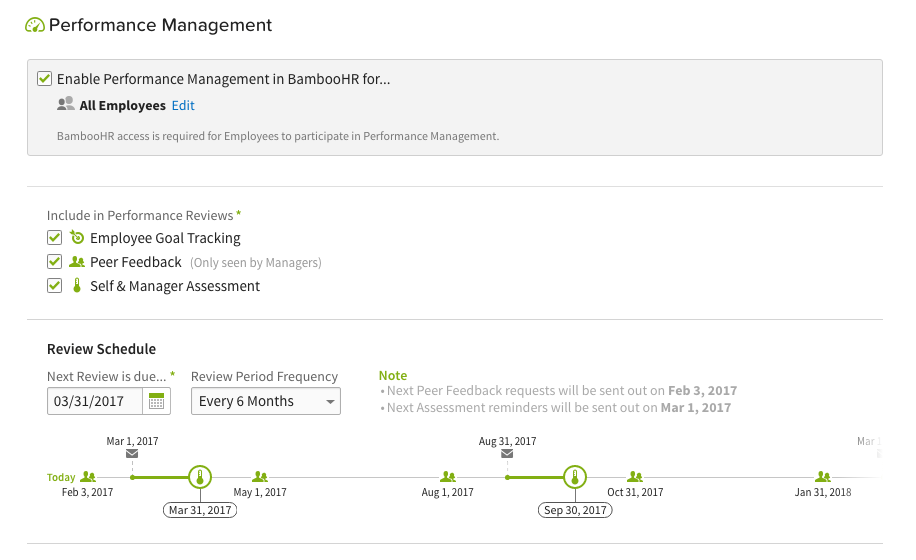Uncheck Enable Performance Management in BambooHR

44,79
